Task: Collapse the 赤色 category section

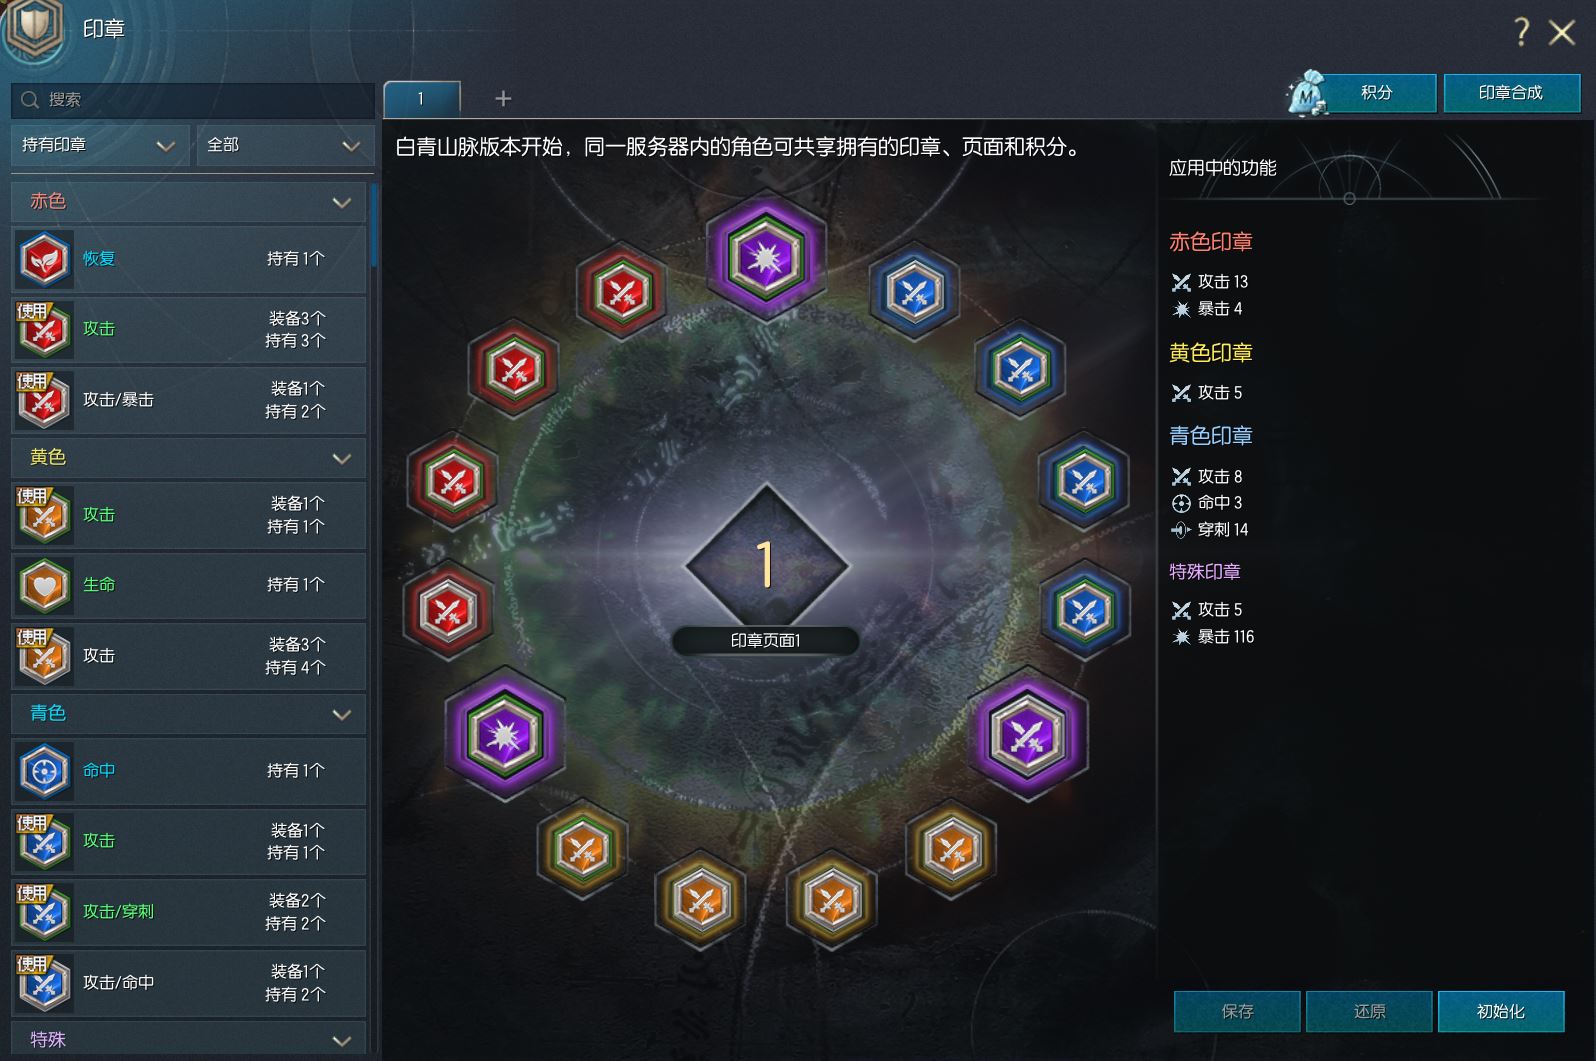Action: click(x=341, y=203)
